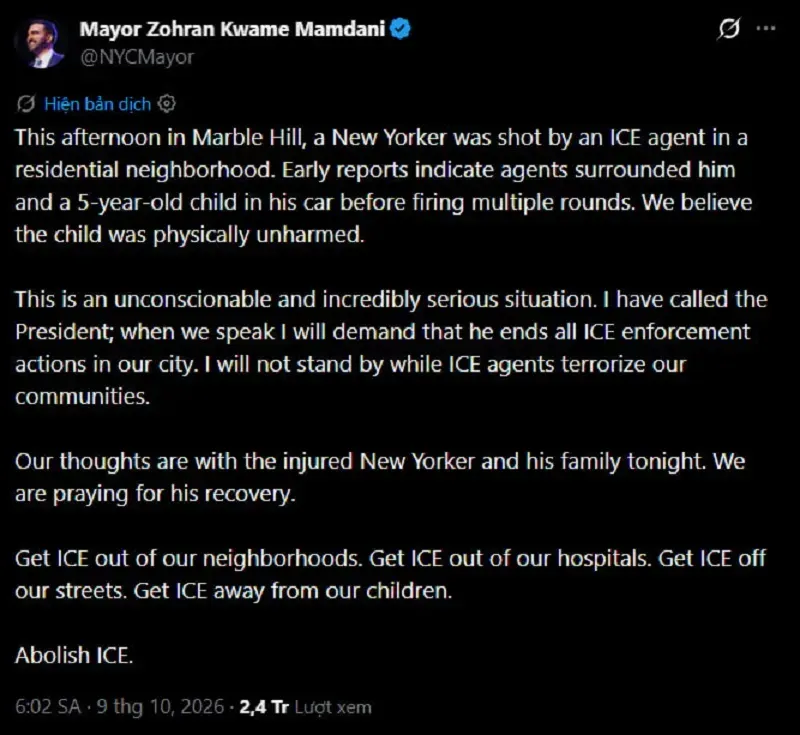Open the three-dot more options menu
Viewport: 800px width, 735px height.
point(766,29)
